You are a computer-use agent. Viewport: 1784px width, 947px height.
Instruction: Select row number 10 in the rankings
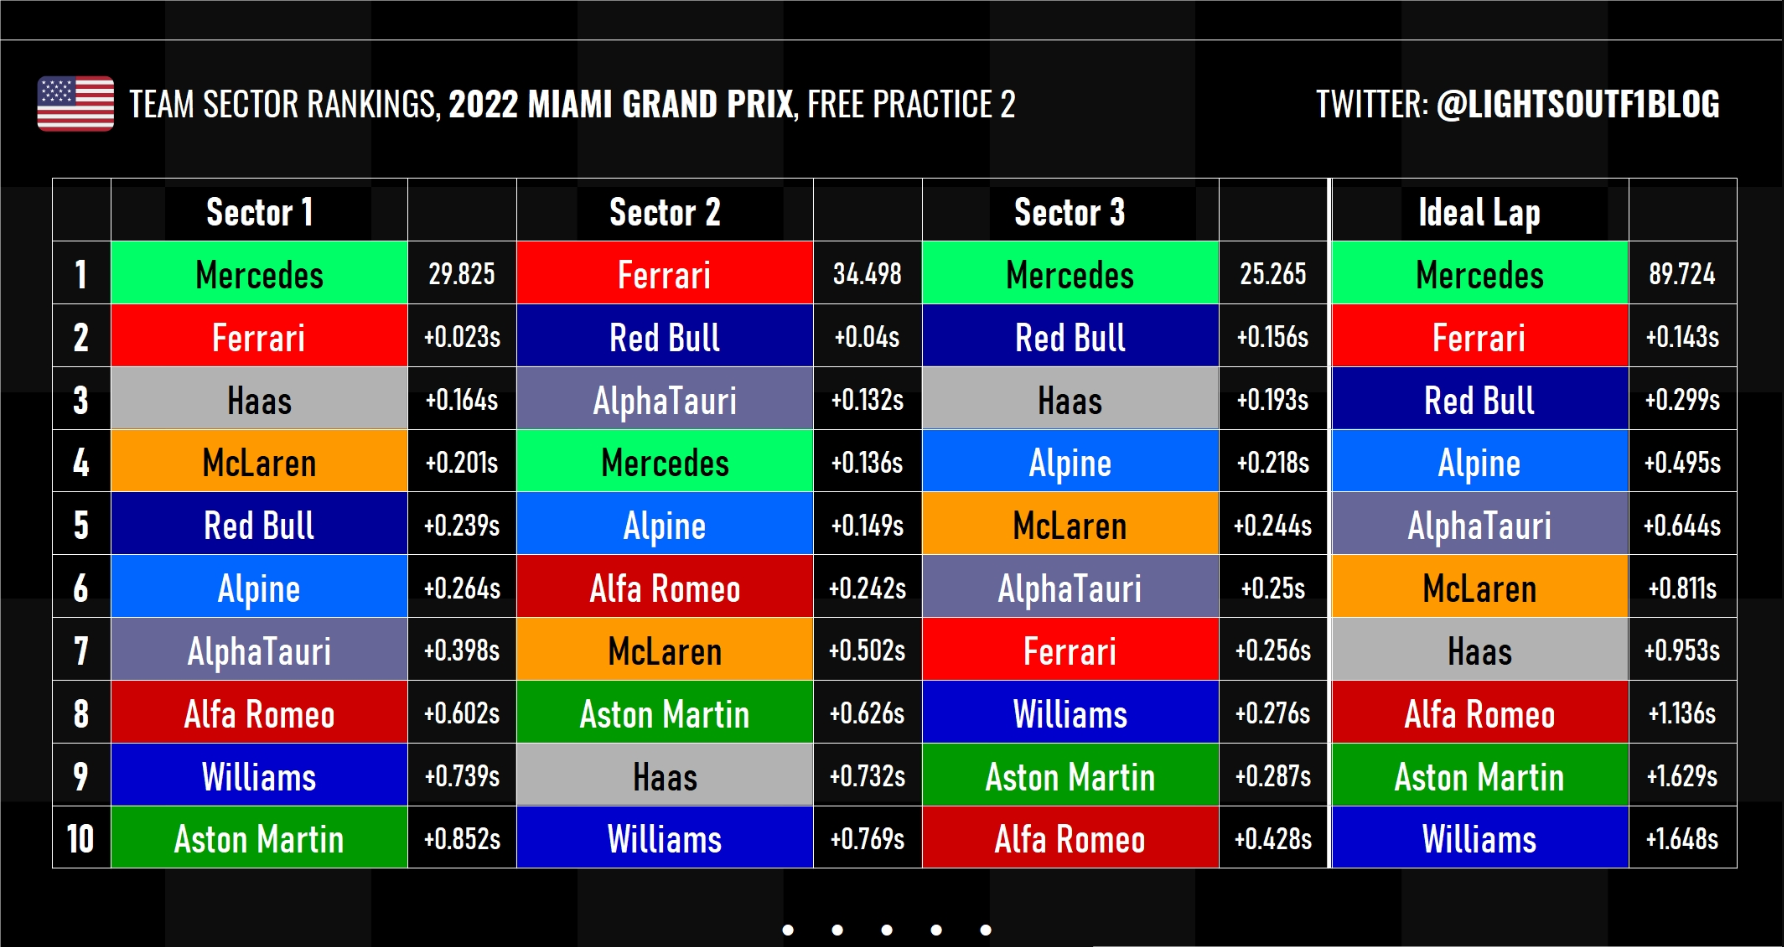click(81, 839)
